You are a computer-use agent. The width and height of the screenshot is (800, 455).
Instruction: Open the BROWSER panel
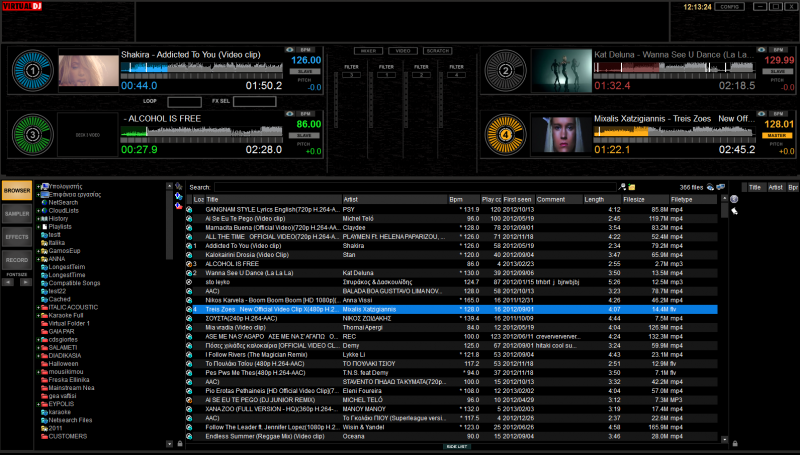click(x=17, y=190)
